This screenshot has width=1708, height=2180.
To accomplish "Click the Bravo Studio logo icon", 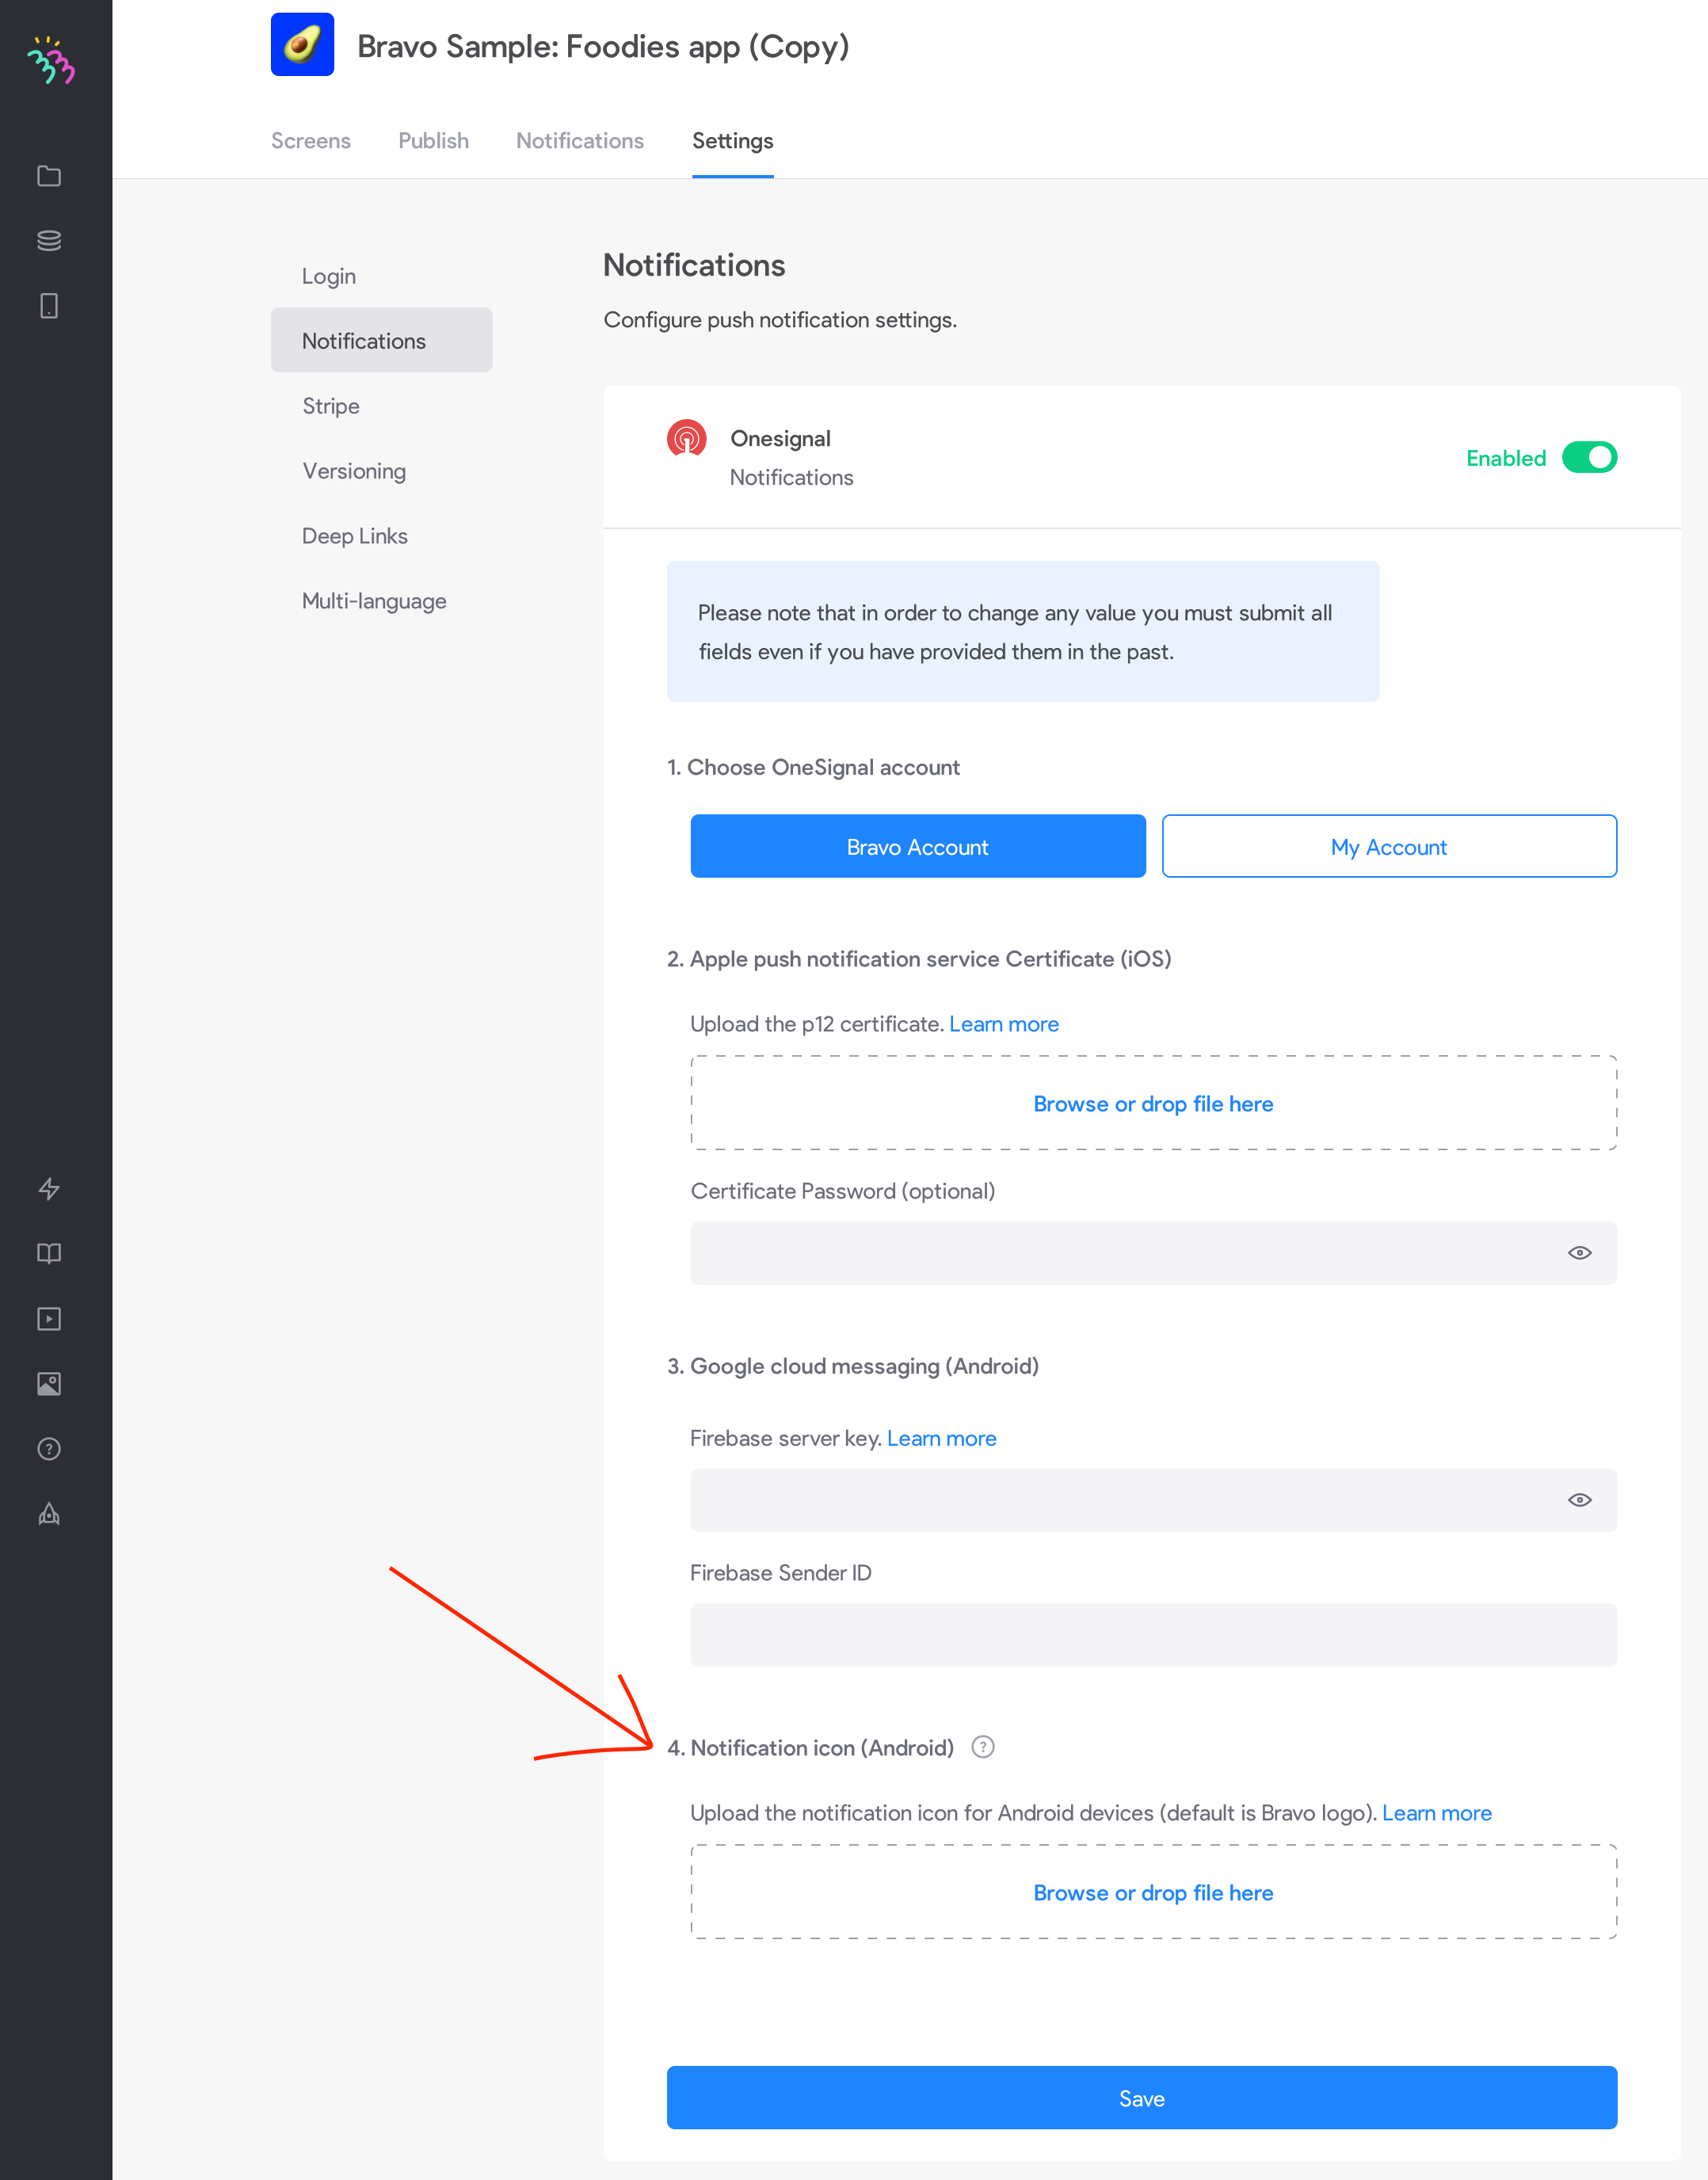I will [51, 61].
